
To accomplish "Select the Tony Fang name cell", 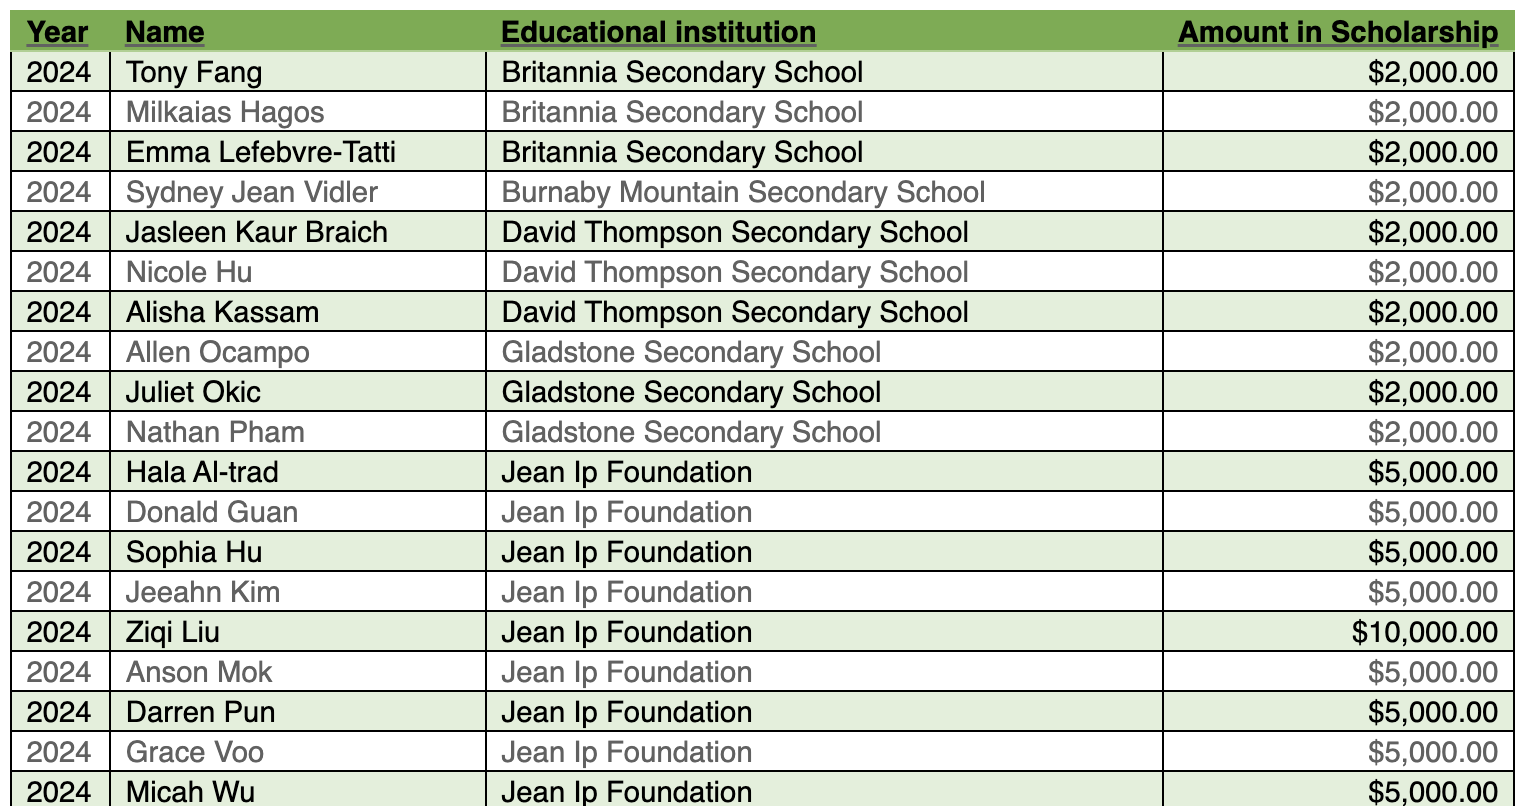I will [x=194, y=72].
